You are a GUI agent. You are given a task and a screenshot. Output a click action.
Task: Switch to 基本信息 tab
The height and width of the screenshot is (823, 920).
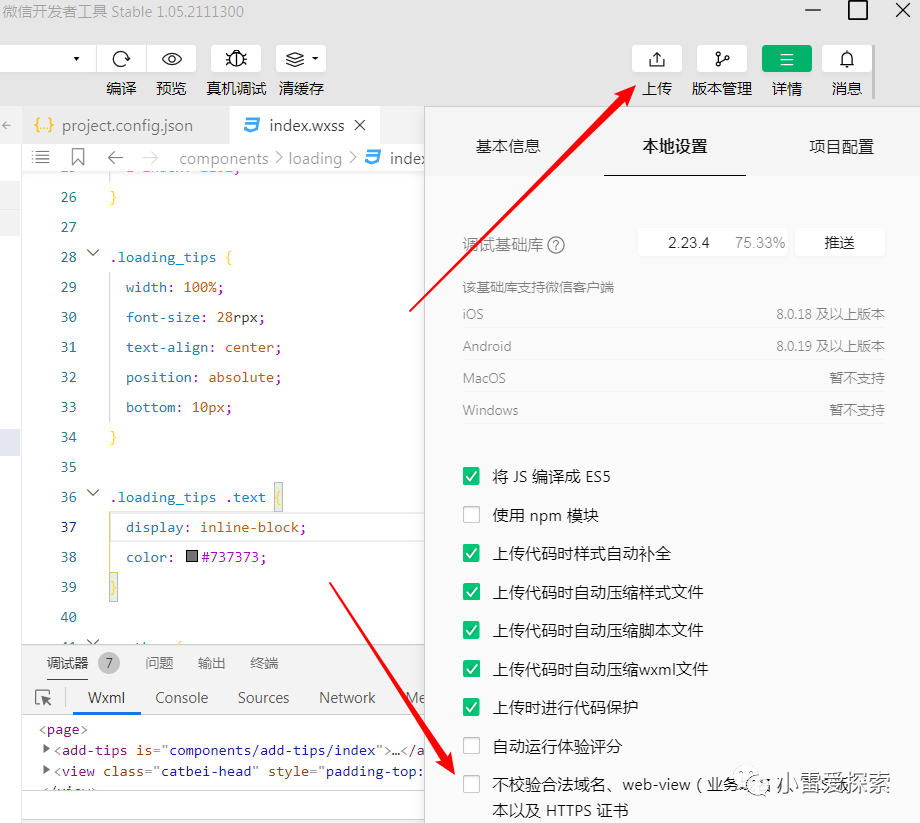coord(508,146)
